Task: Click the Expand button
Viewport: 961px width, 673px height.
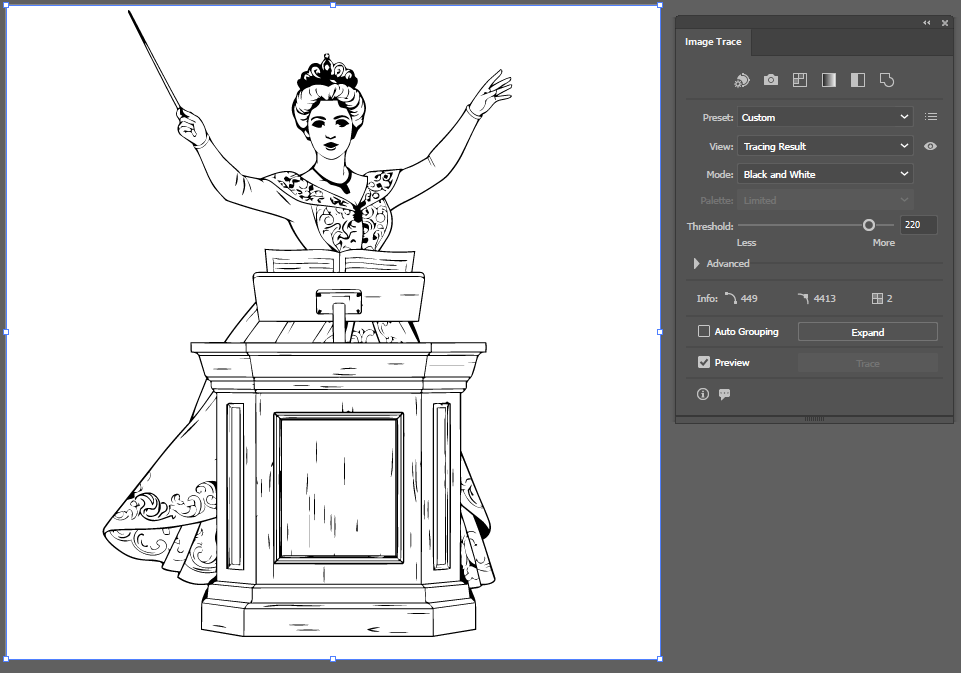Action: pos(867,332)
